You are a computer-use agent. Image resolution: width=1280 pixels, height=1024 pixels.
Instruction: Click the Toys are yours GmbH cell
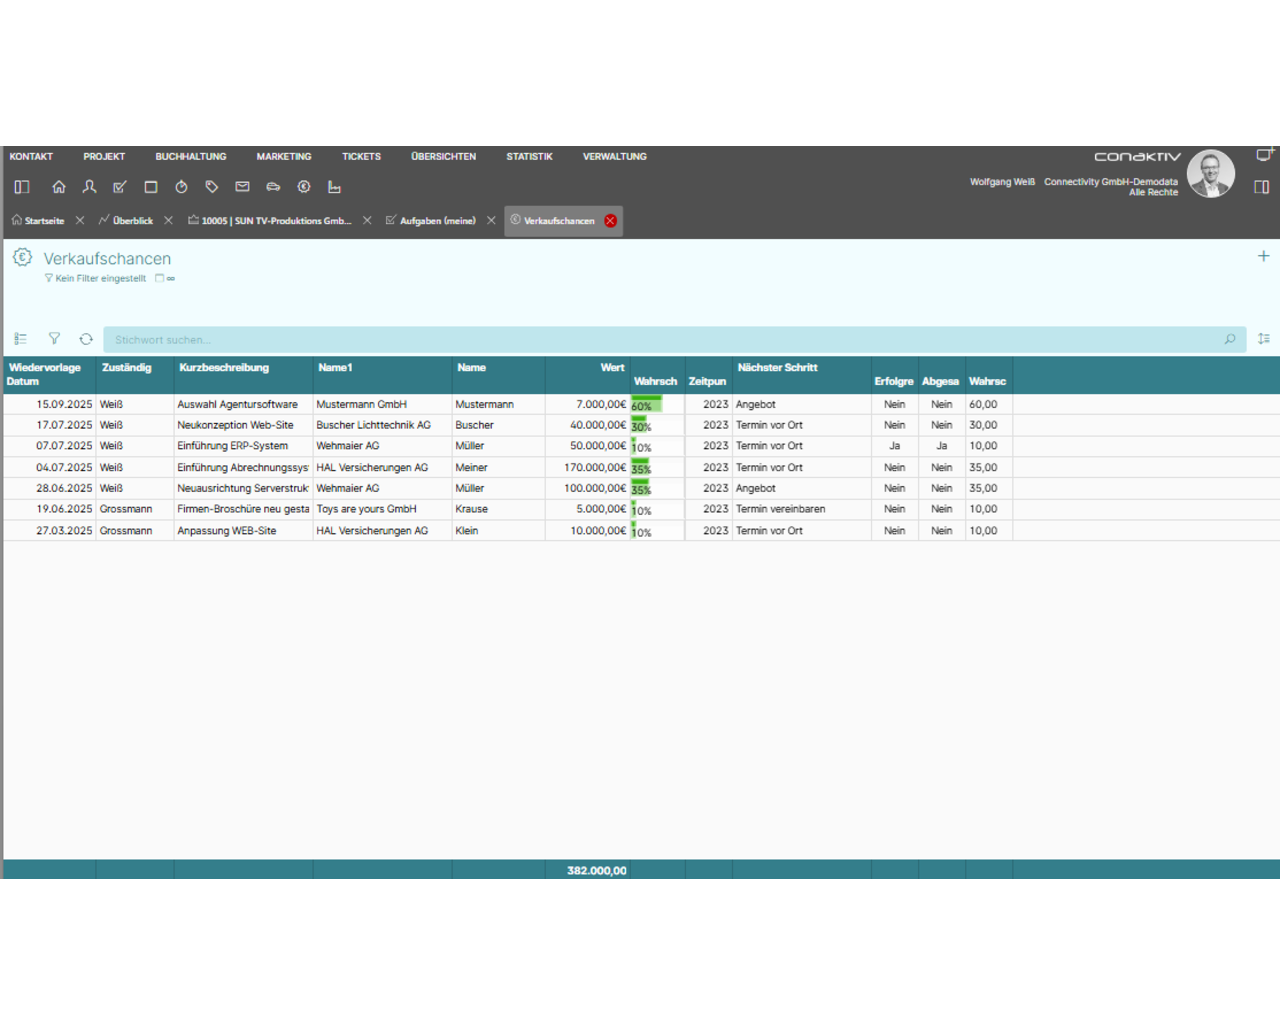click(x=382, y=509)
